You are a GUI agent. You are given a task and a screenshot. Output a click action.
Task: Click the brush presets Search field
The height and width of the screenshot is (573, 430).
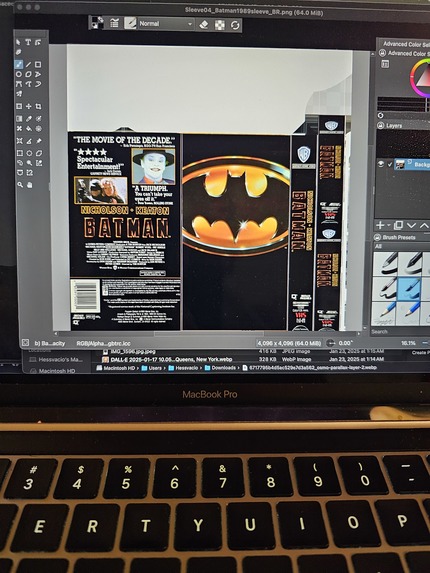[400, 332]
